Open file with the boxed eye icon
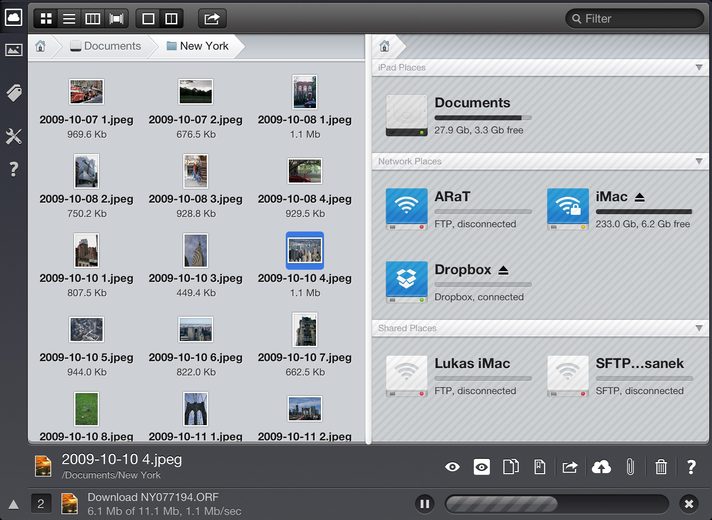The image size is (712, 520). [x=481, y=467]
